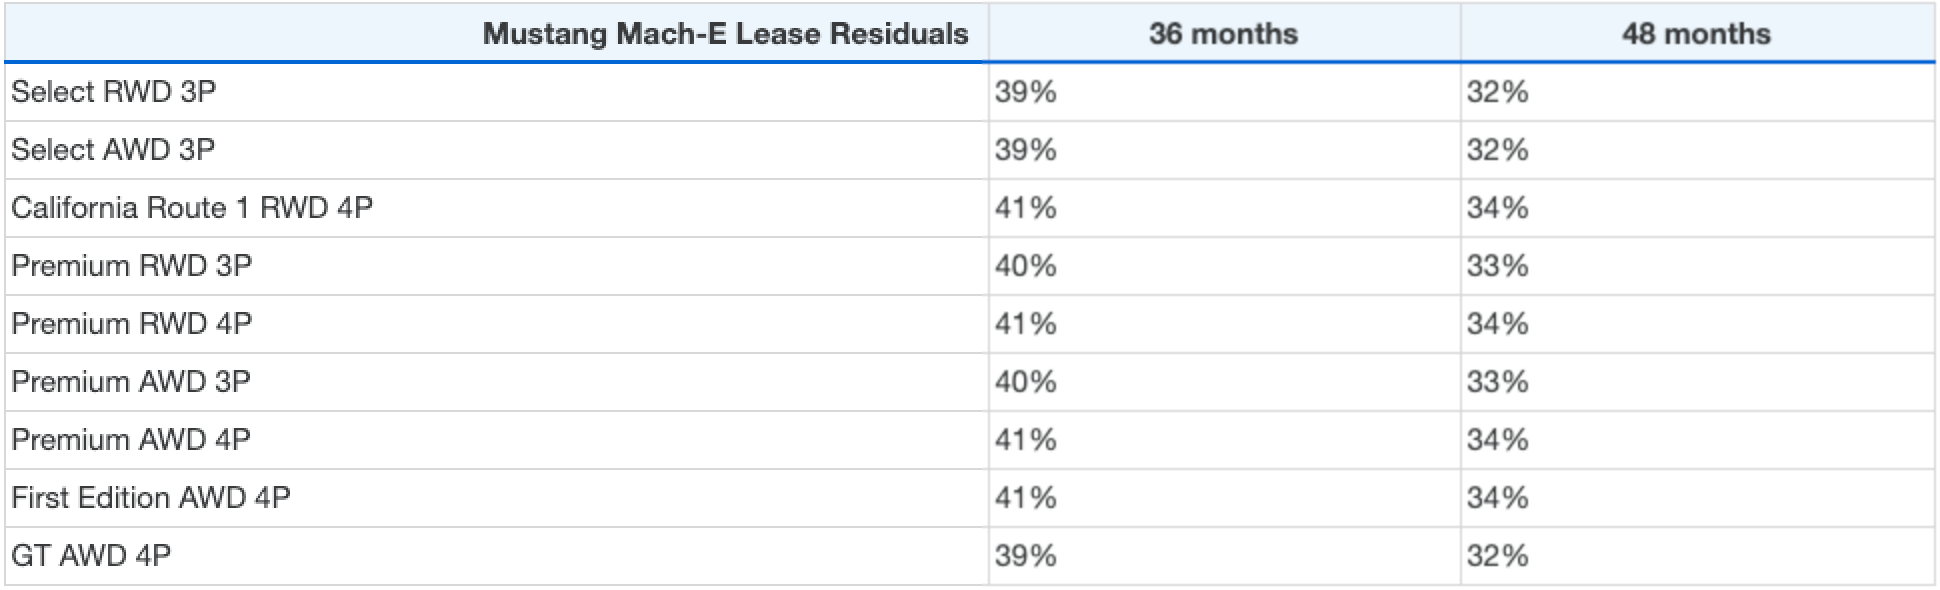Viewport: 1940px width, 590px height.
Task: Click Premium AWD 4P's 36-month residual value
Action: tap(1025, 440)
